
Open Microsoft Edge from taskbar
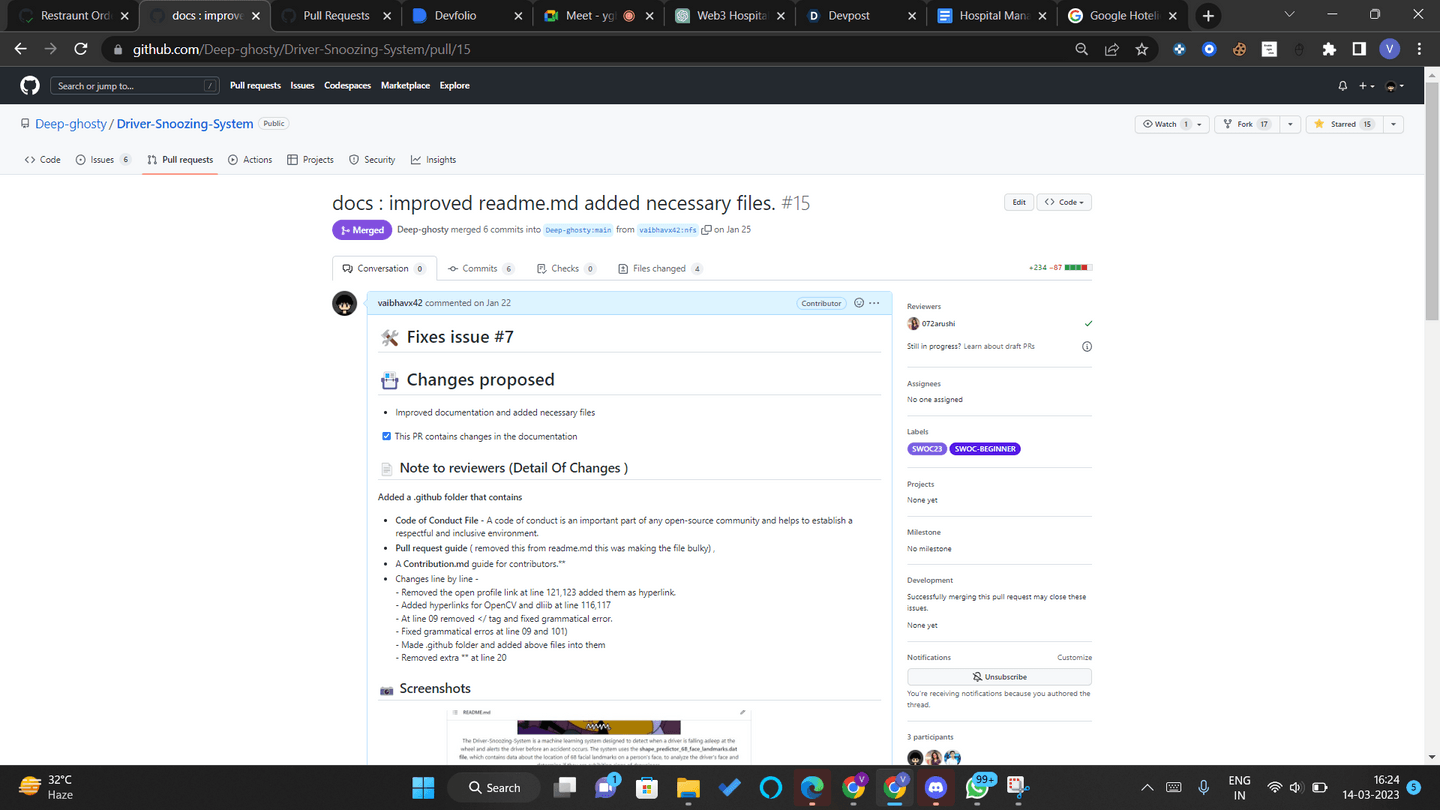(812, 788)
